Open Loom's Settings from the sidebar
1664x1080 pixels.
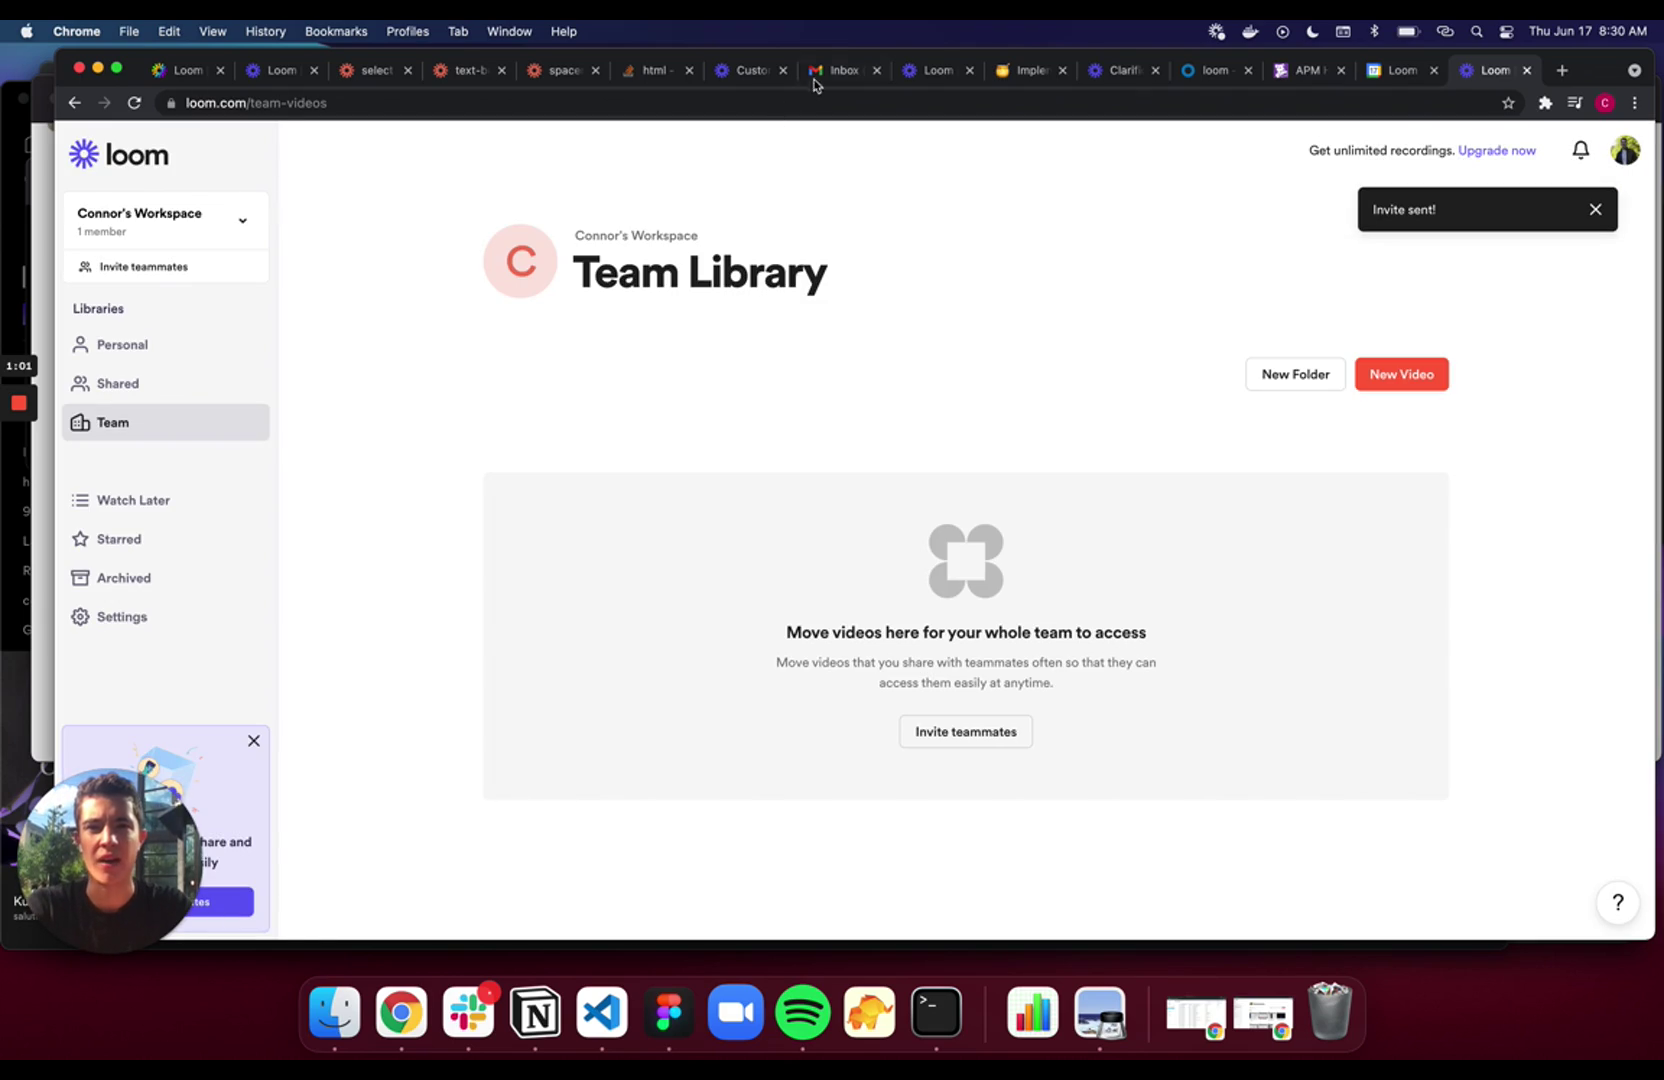point(122,617)
